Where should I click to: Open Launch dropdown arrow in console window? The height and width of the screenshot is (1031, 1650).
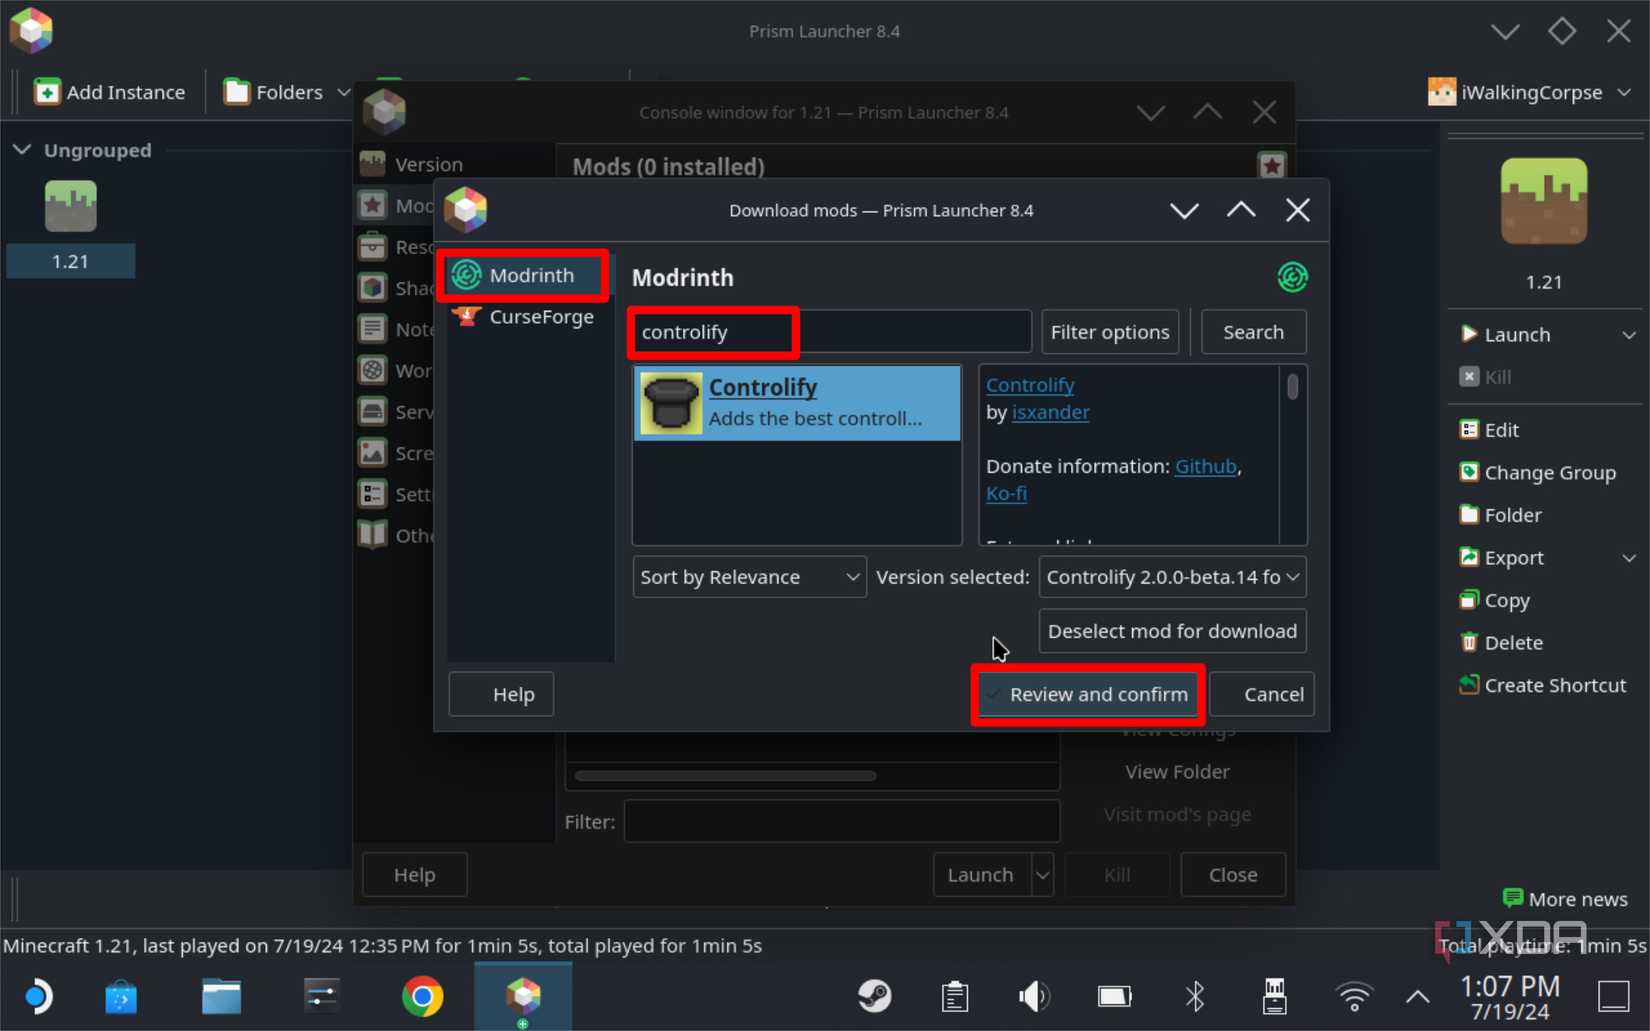1042,875
